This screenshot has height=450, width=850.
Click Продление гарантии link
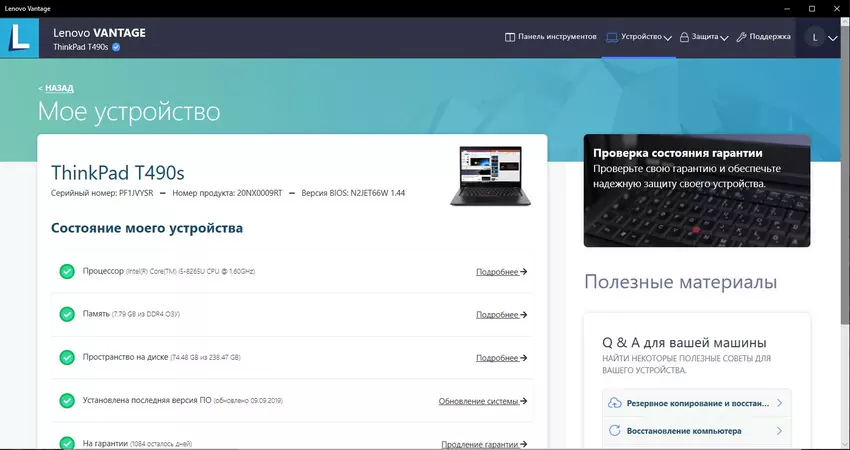[x=484, y=444]
